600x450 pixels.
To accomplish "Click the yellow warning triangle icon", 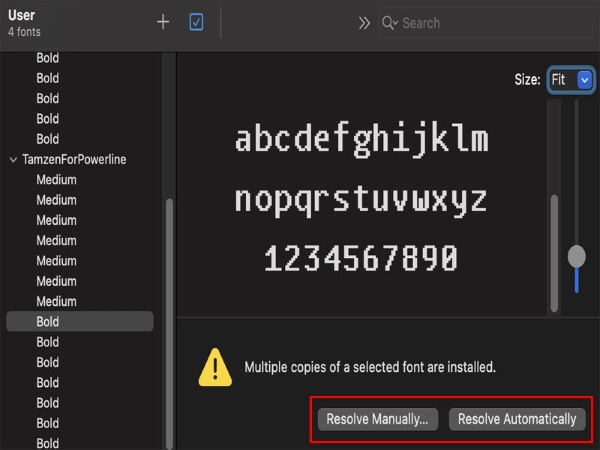I will pos(215,367).
